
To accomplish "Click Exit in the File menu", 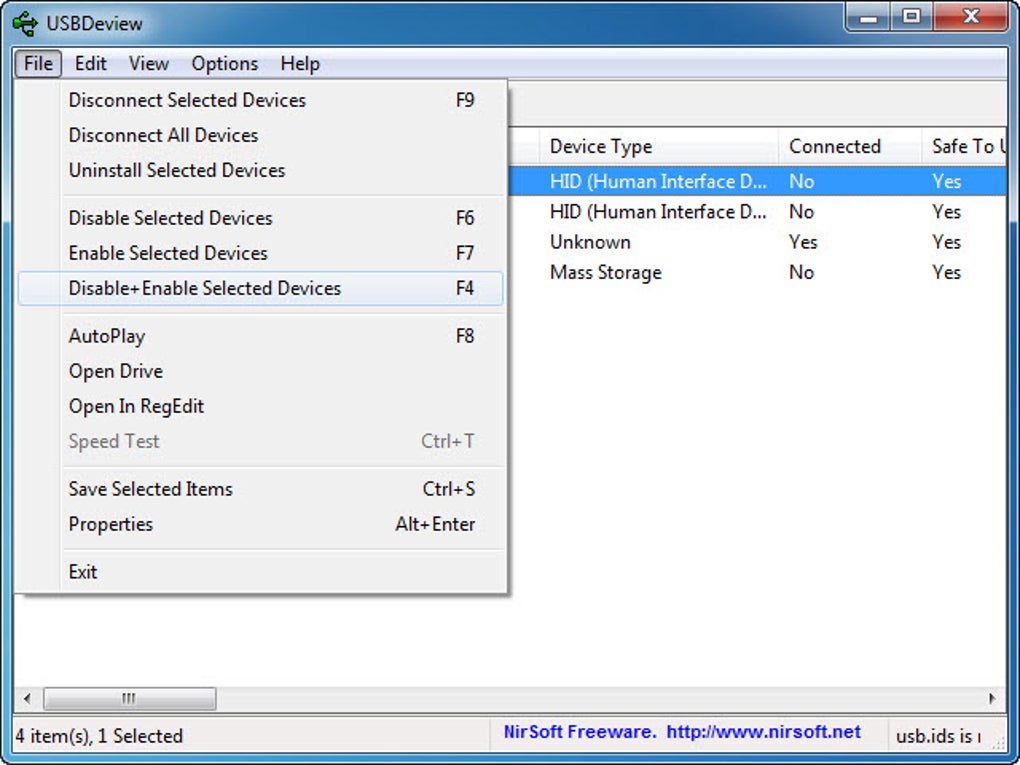I will [83, 572].
